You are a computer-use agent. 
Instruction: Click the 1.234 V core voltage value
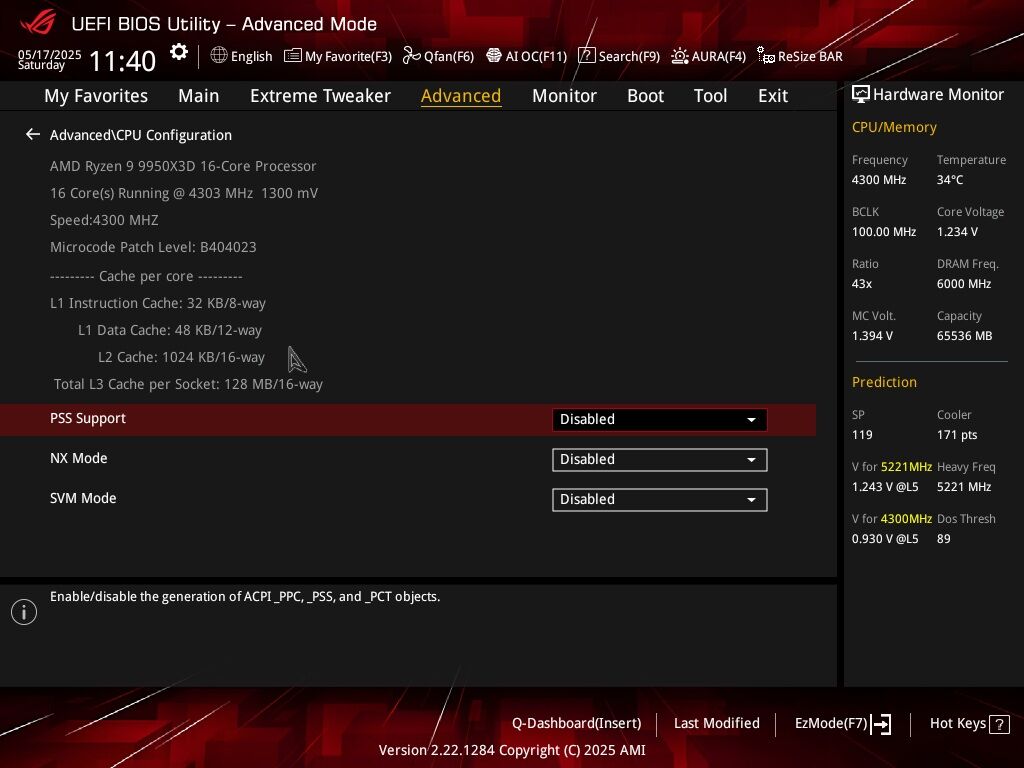click(957, 232)
